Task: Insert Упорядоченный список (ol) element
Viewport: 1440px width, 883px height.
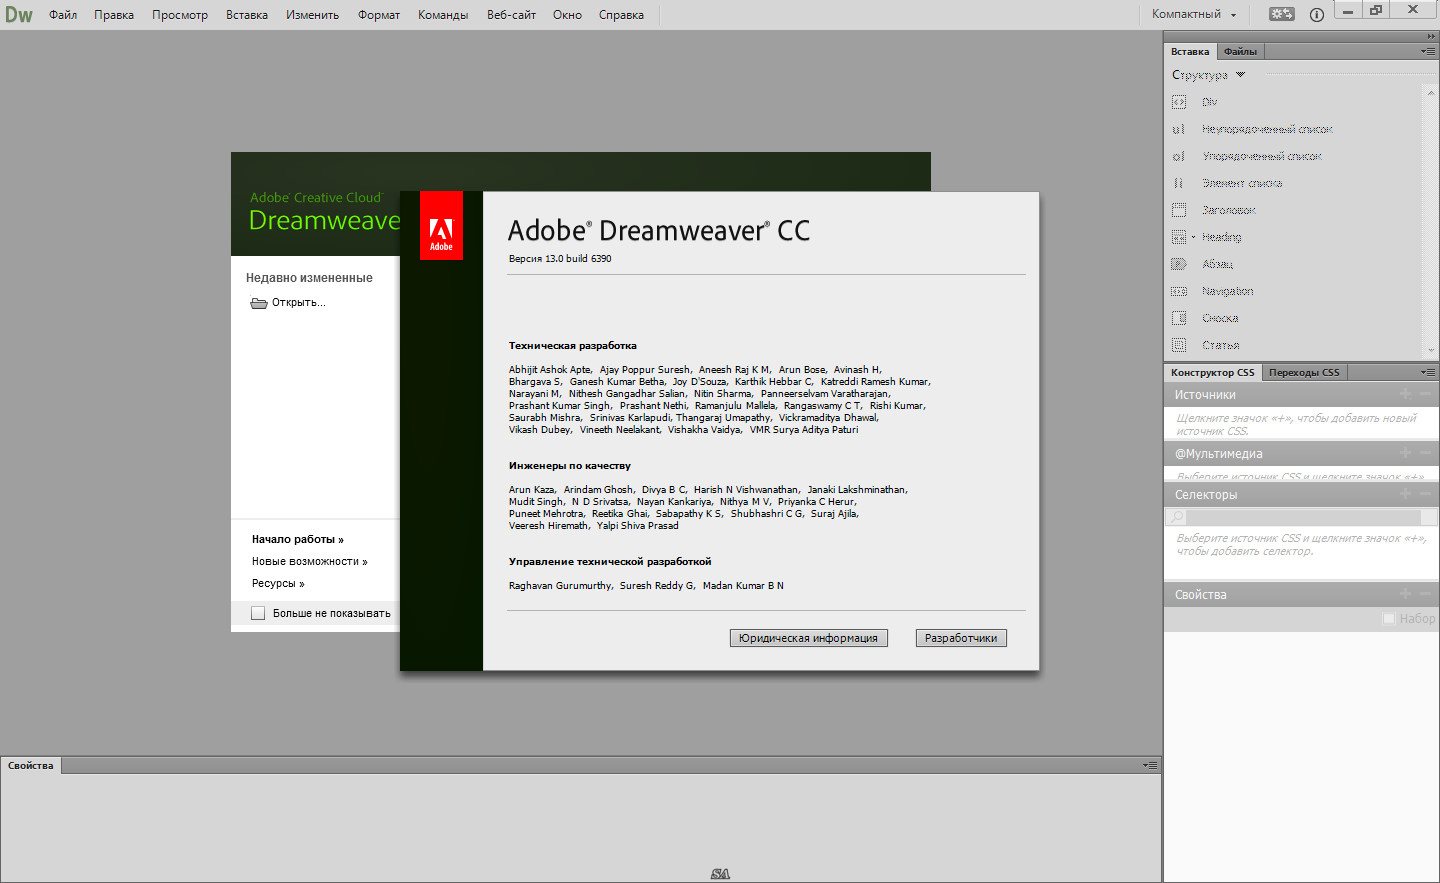Action: tap(1247, 156)
